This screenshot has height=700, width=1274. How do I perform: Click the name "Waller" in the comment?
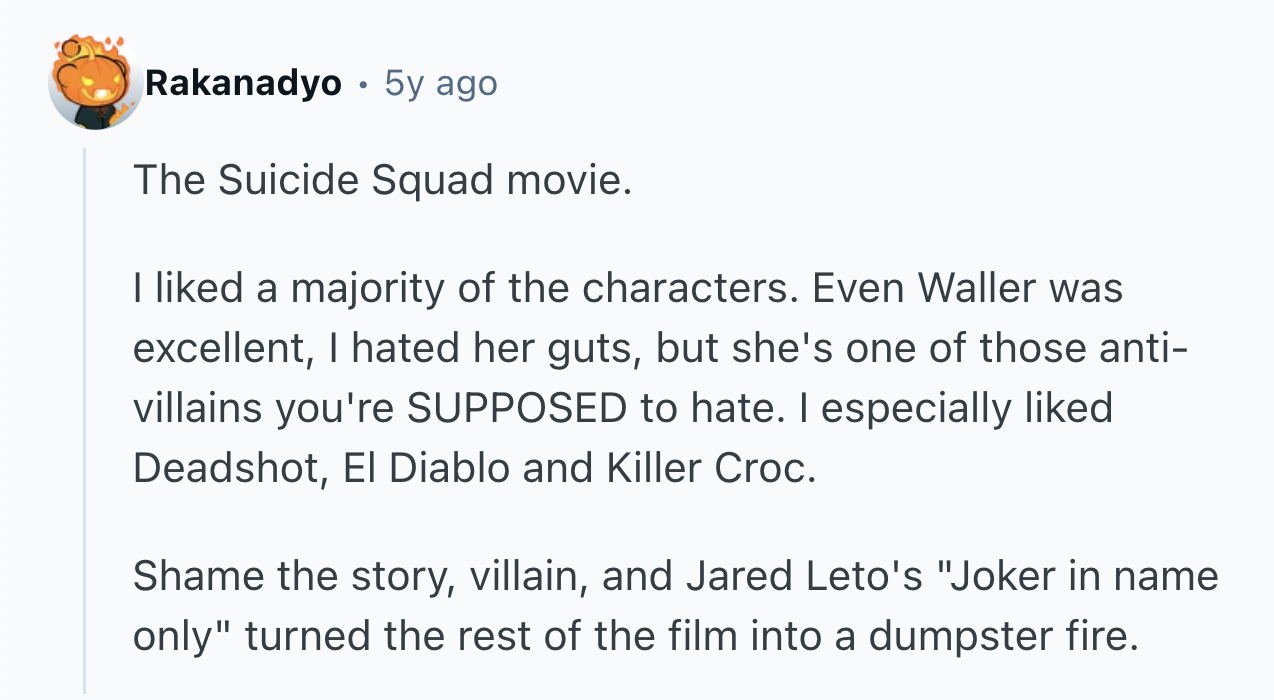[x=977, y=289]
